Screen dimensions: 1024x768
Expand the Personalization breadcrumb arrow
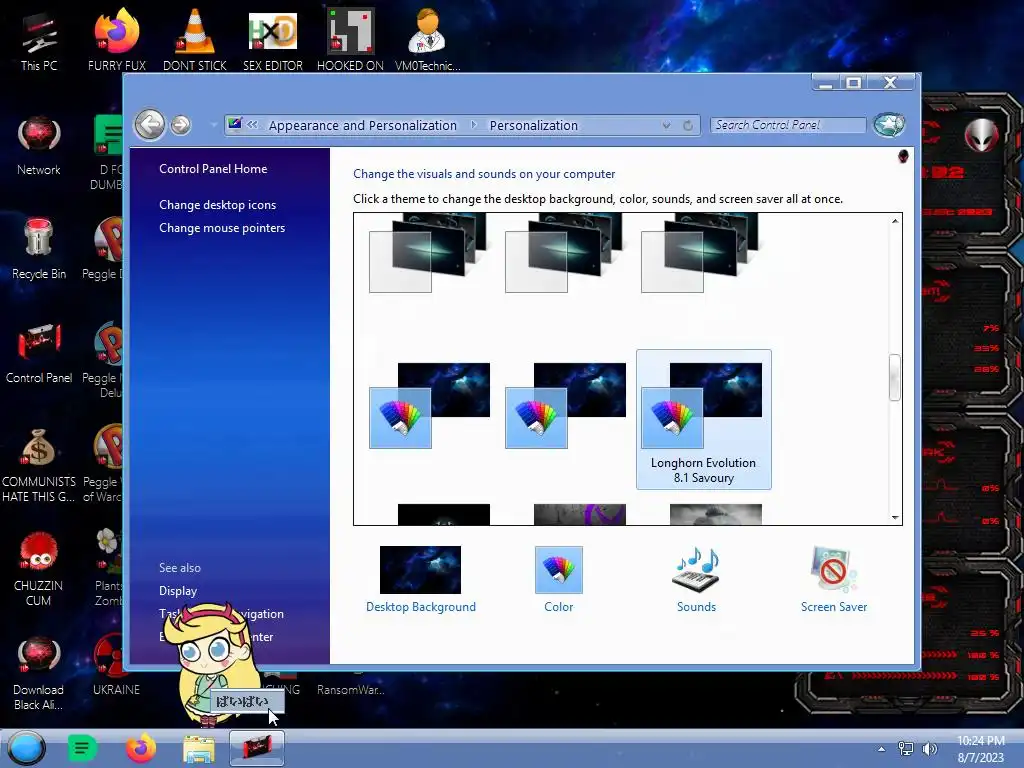pos(473,125)
